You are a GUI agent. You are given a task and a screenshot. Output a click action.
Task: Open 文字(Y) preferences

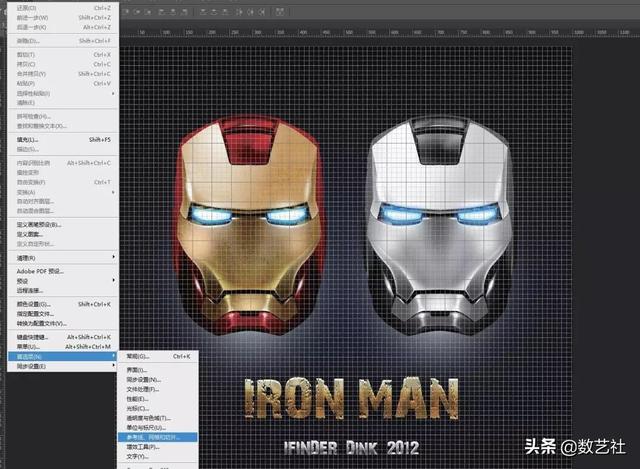(x=158, y=456)
